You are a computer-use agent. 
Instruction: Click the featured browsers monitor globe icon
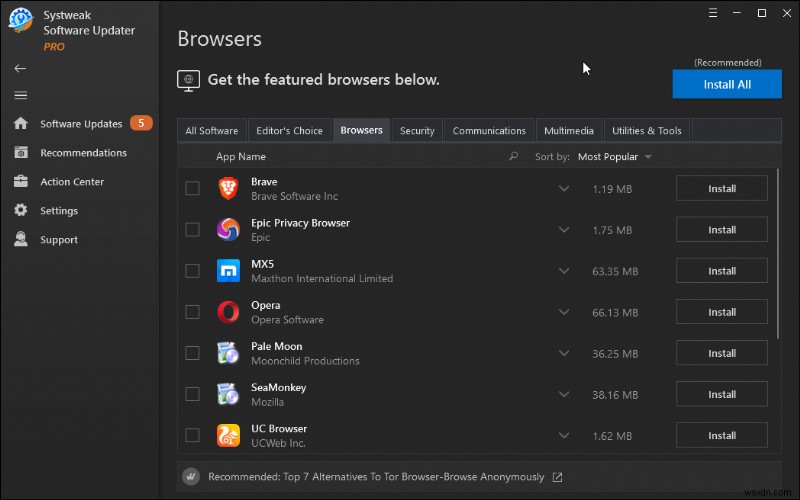(x=188, y=81)
